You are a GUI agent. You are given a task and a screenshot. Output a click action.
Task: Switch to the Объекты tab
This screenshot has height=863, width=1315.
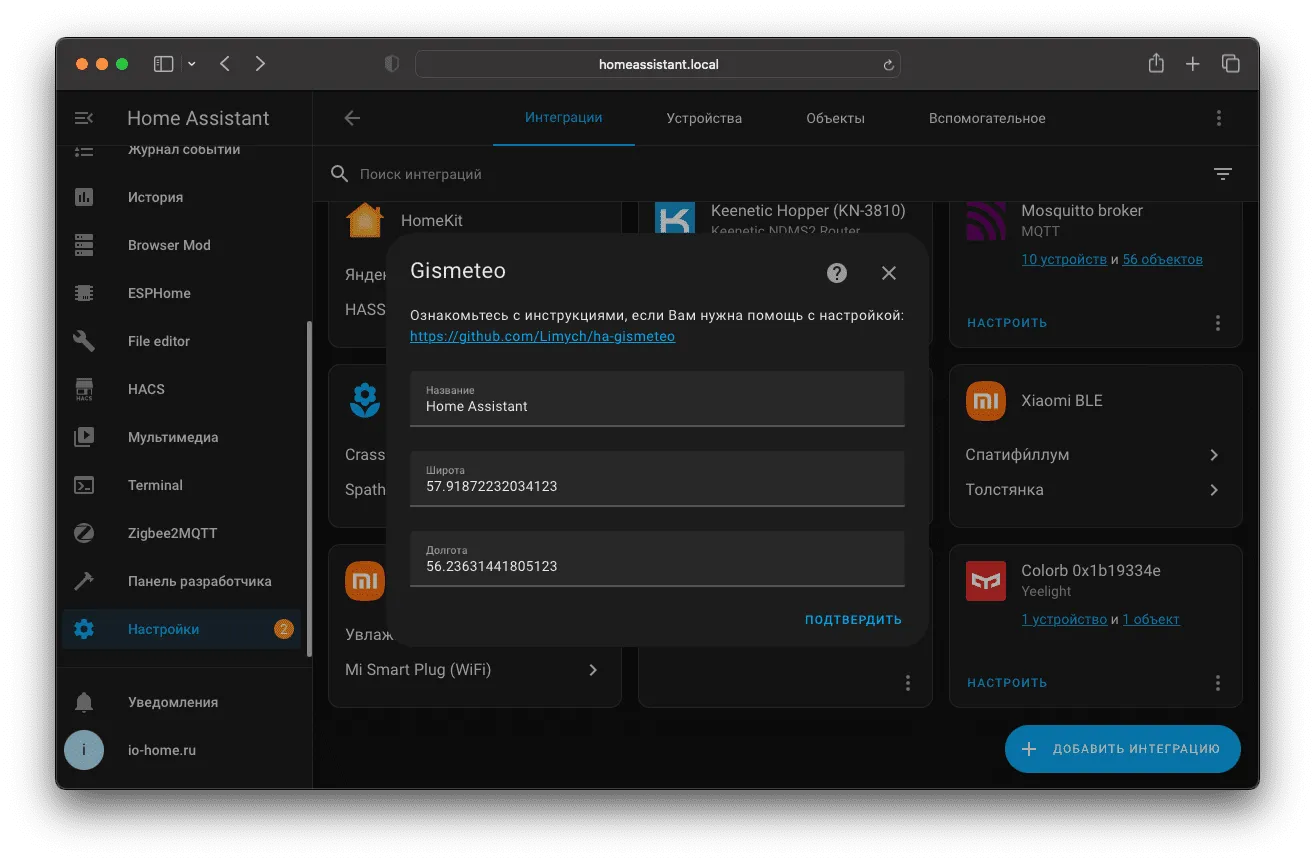click(835, 118)
